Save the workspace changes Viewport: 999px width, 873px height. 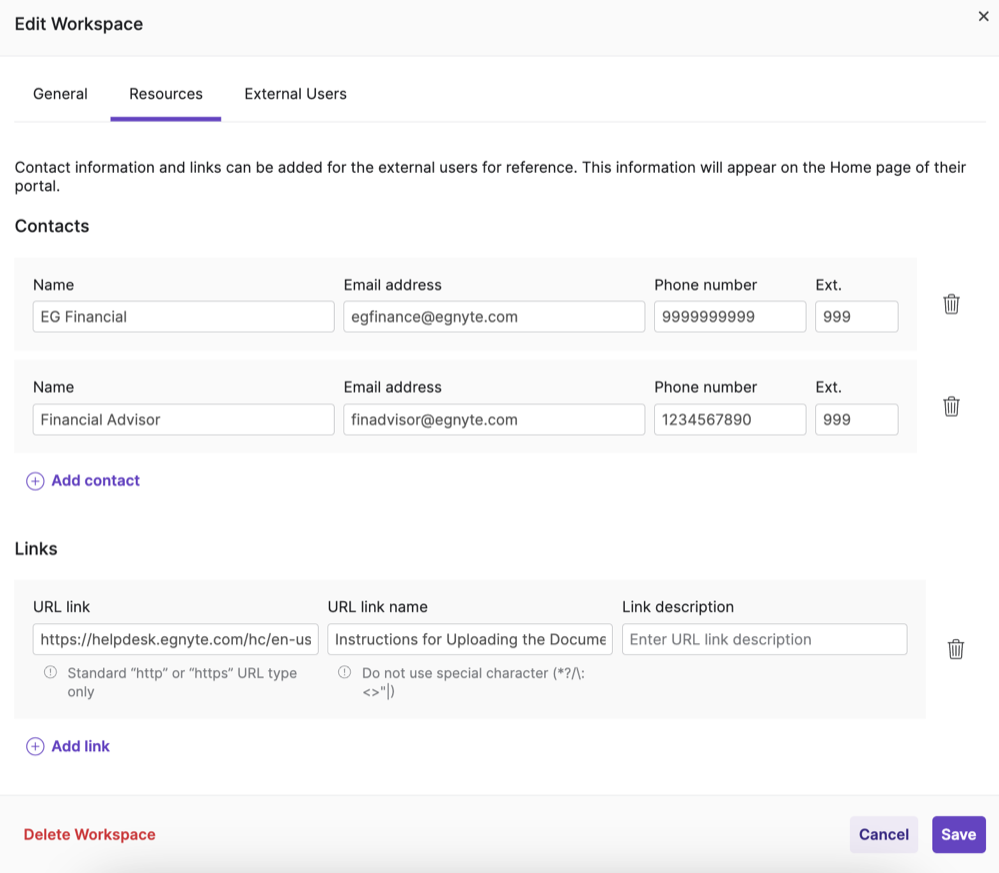click(x=959, y=835)
